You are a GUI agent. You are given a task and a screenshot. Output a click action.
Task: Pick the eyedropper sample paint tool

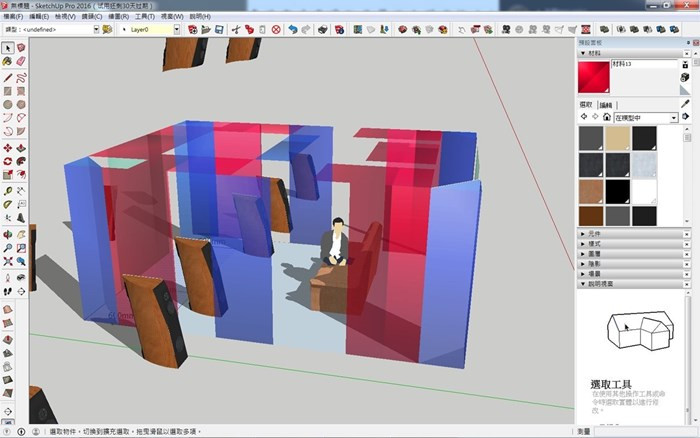pos(685,103)
